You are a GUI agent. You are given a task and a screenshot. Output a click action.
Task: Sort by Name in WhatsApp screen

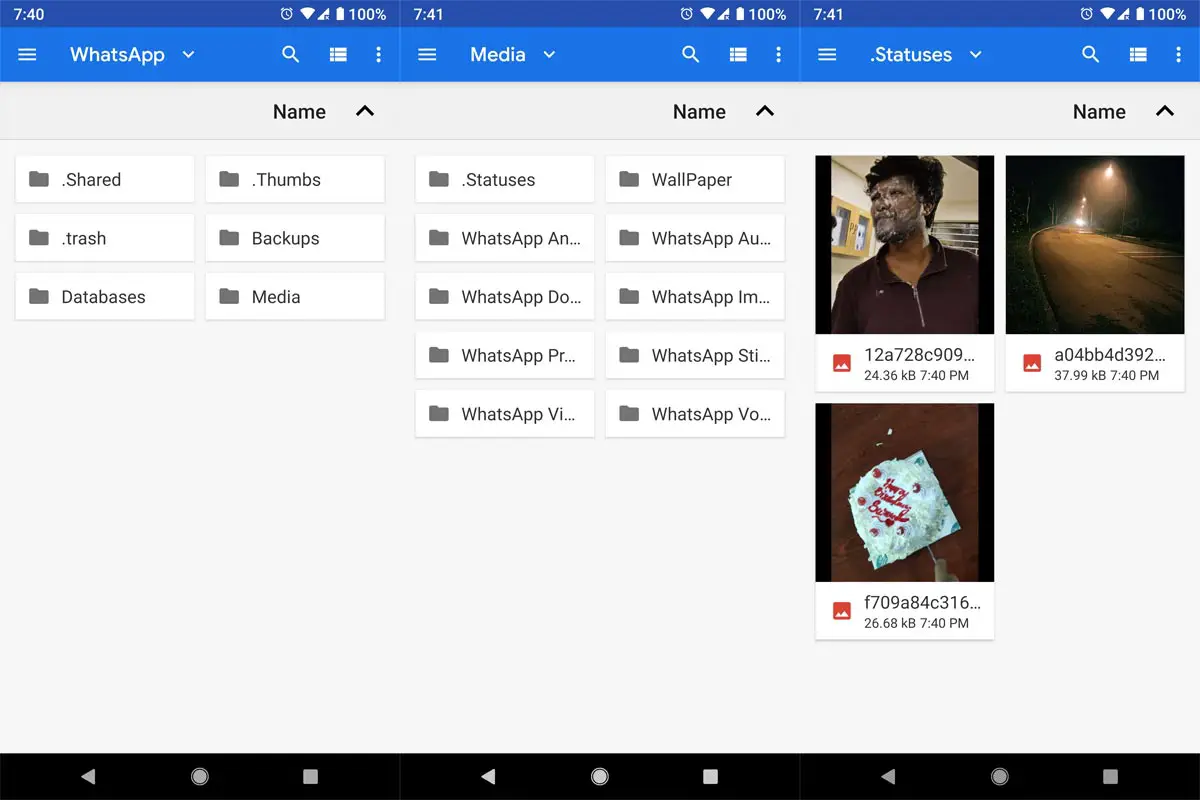[x=299, y=112]
